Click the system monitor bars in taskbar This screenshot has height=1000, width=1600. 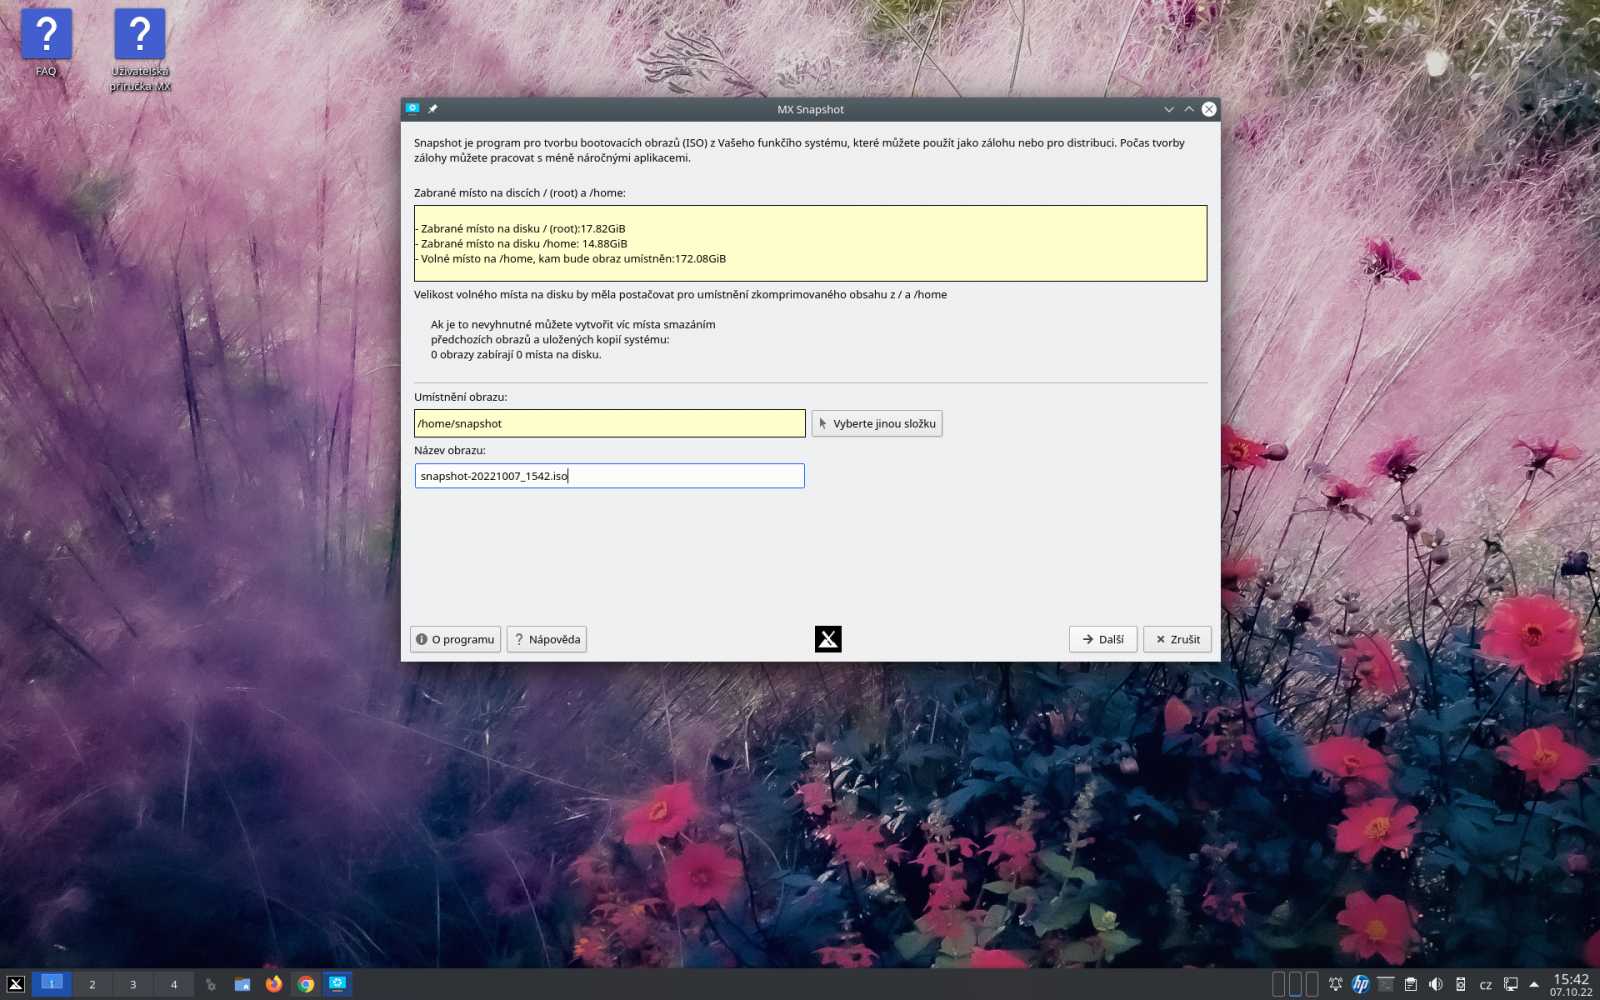(1295, 984)
